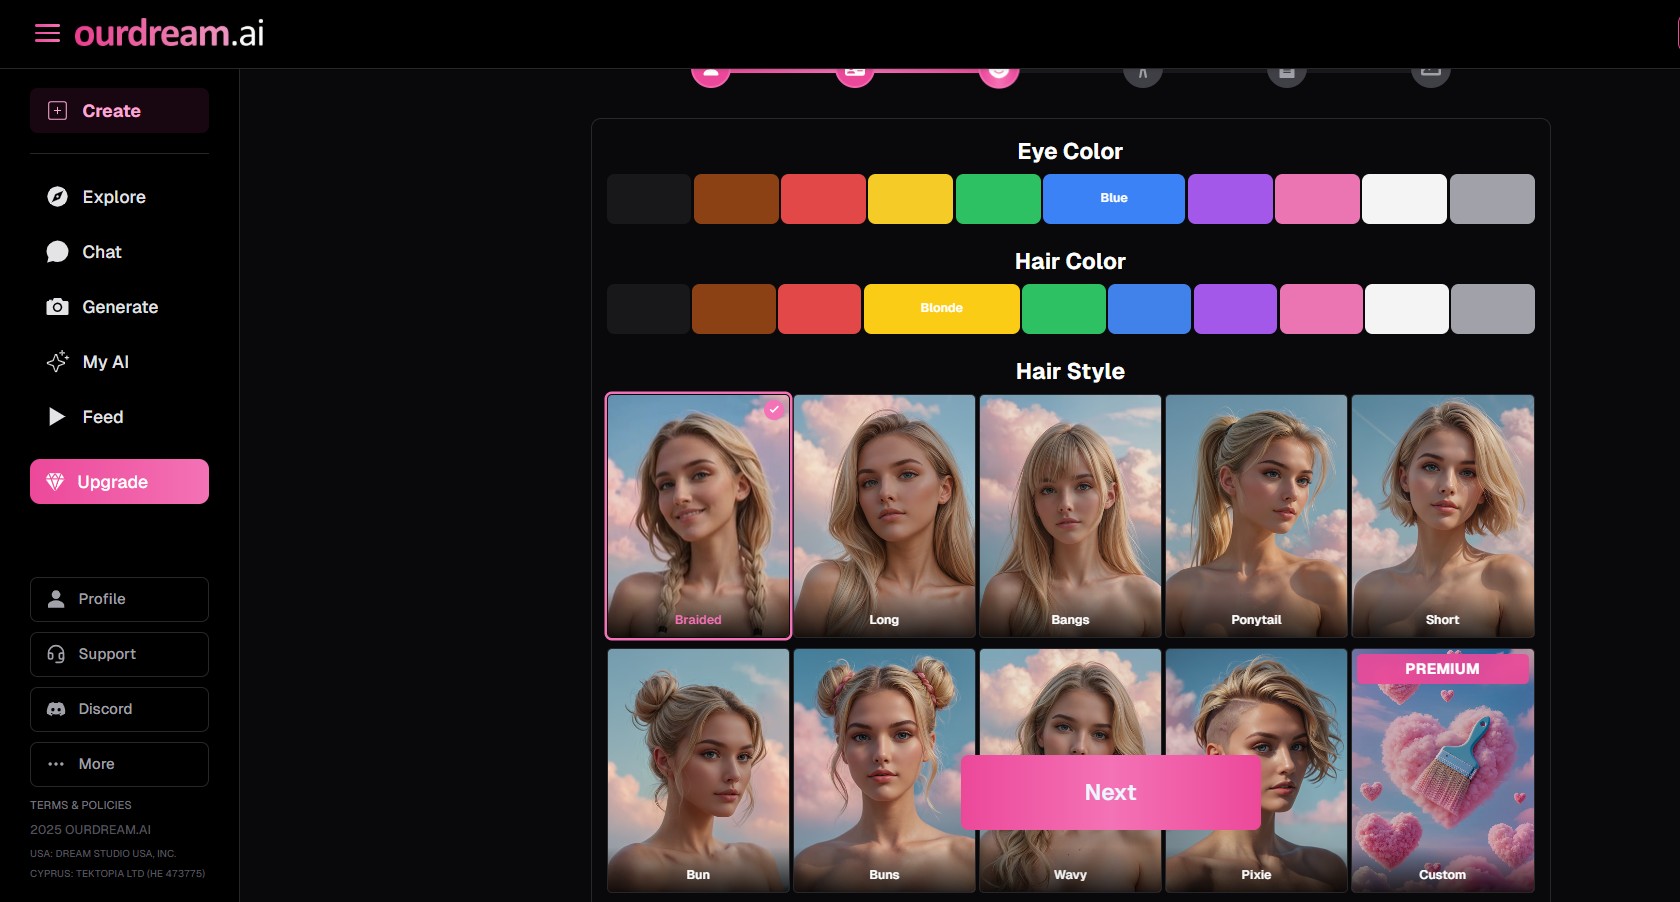Screen dimensions: 1680x902
Task: Click the Generate camera icon
Action: pos(58,307)
